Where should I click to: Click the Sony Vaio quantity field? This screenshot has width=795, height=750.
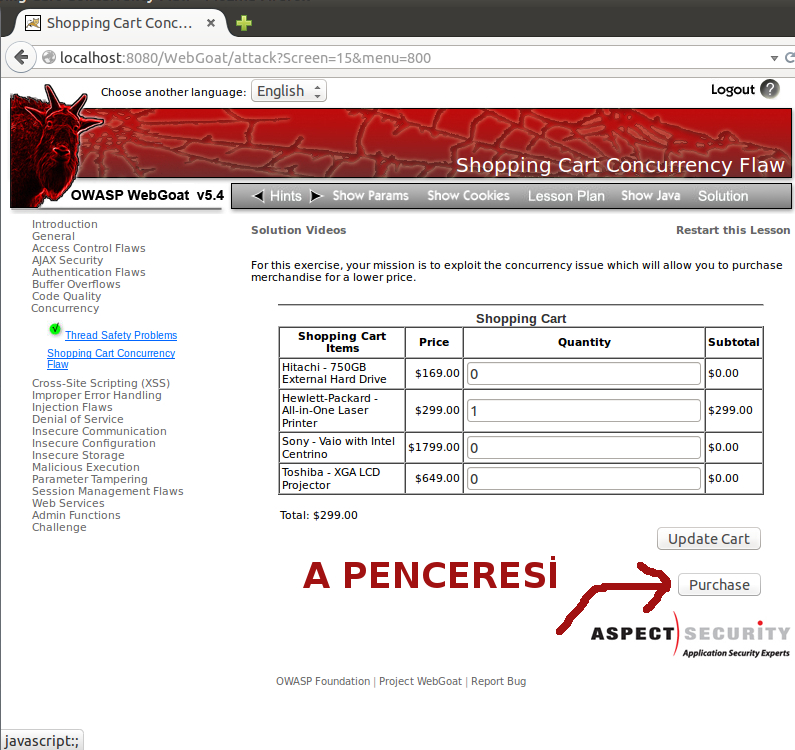click(584, 448)
